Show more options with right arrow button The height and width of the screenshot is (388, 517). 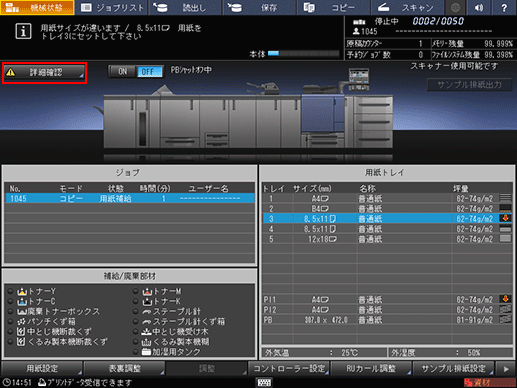pyautogui.click(x=506, y=368)
